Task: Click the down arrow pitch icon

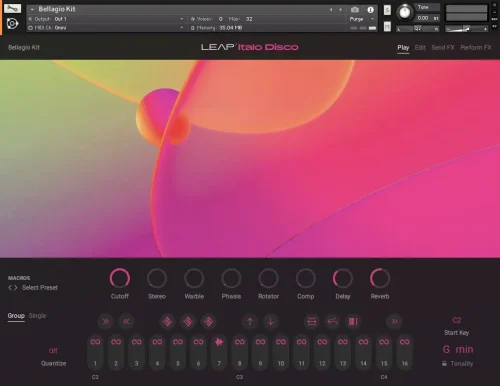Action: point(271,321)
